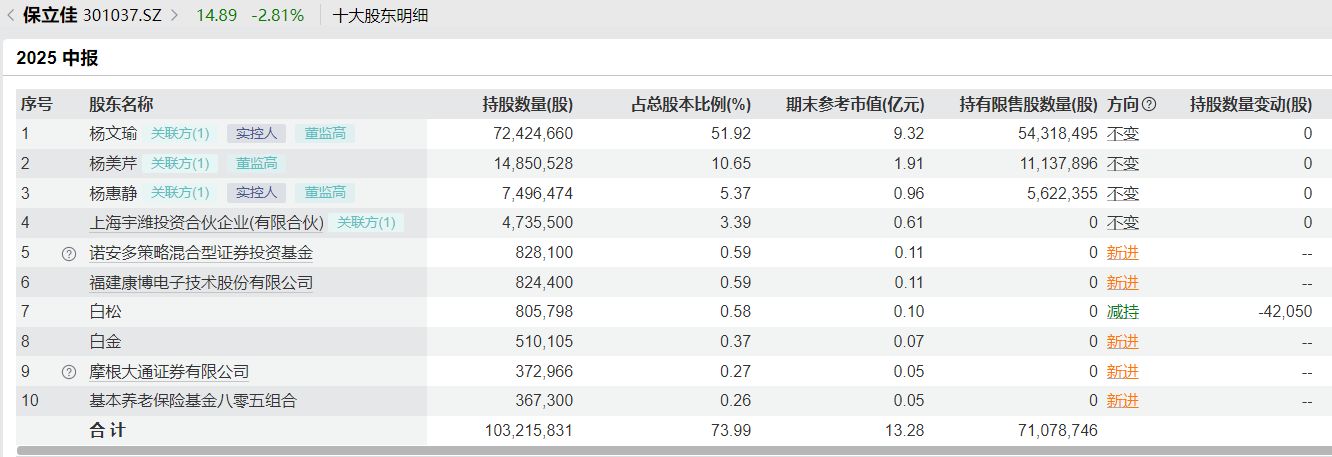Click question mark icon beside 诺安多策略混合型证券投资基金

69,254
